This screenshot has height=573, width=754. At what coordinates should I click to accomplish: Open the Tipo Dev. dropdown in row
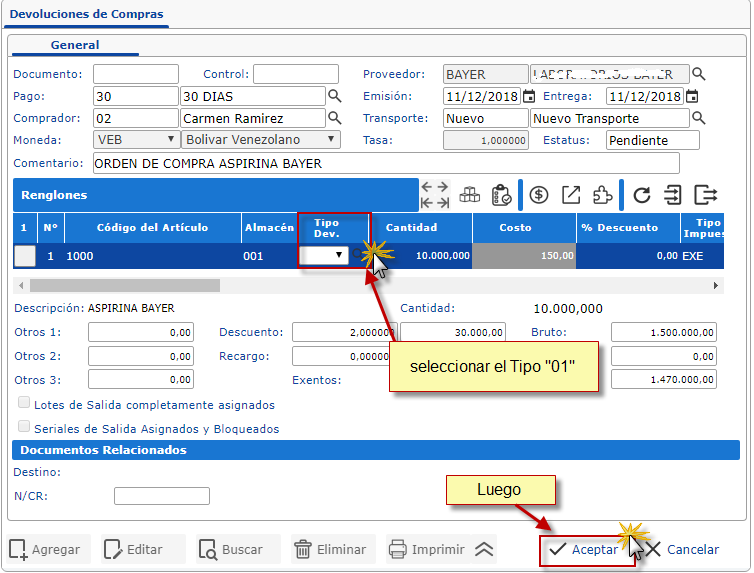(324, 256)
